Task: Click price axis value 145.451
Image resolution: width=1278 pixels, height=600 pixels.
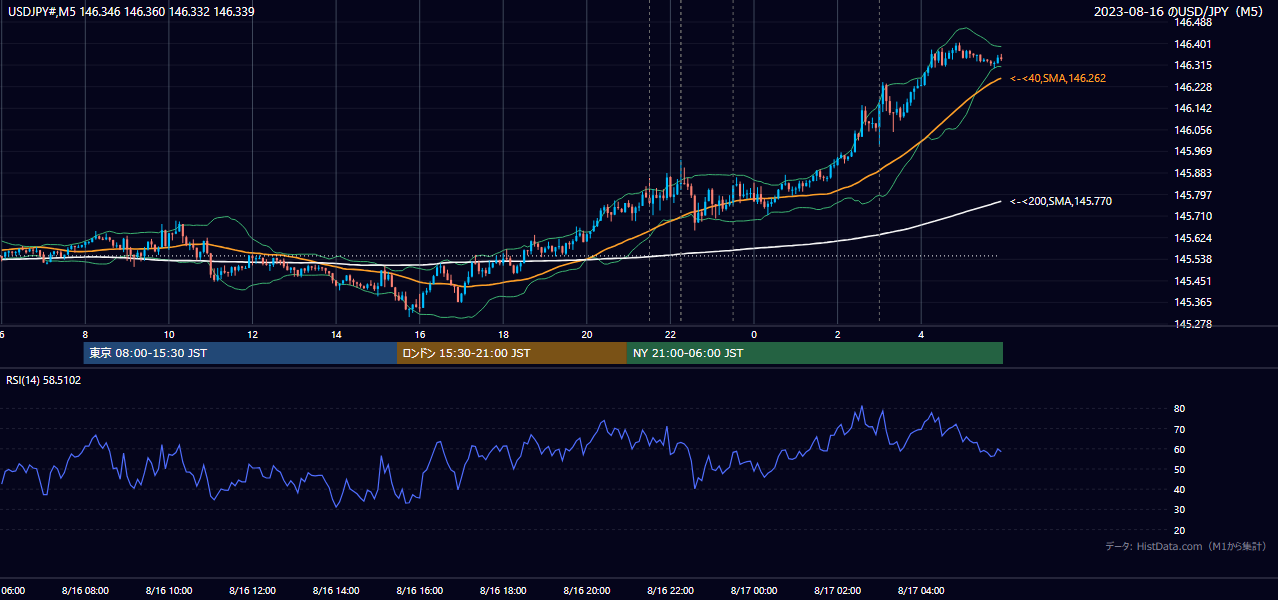Action: 1194,281
